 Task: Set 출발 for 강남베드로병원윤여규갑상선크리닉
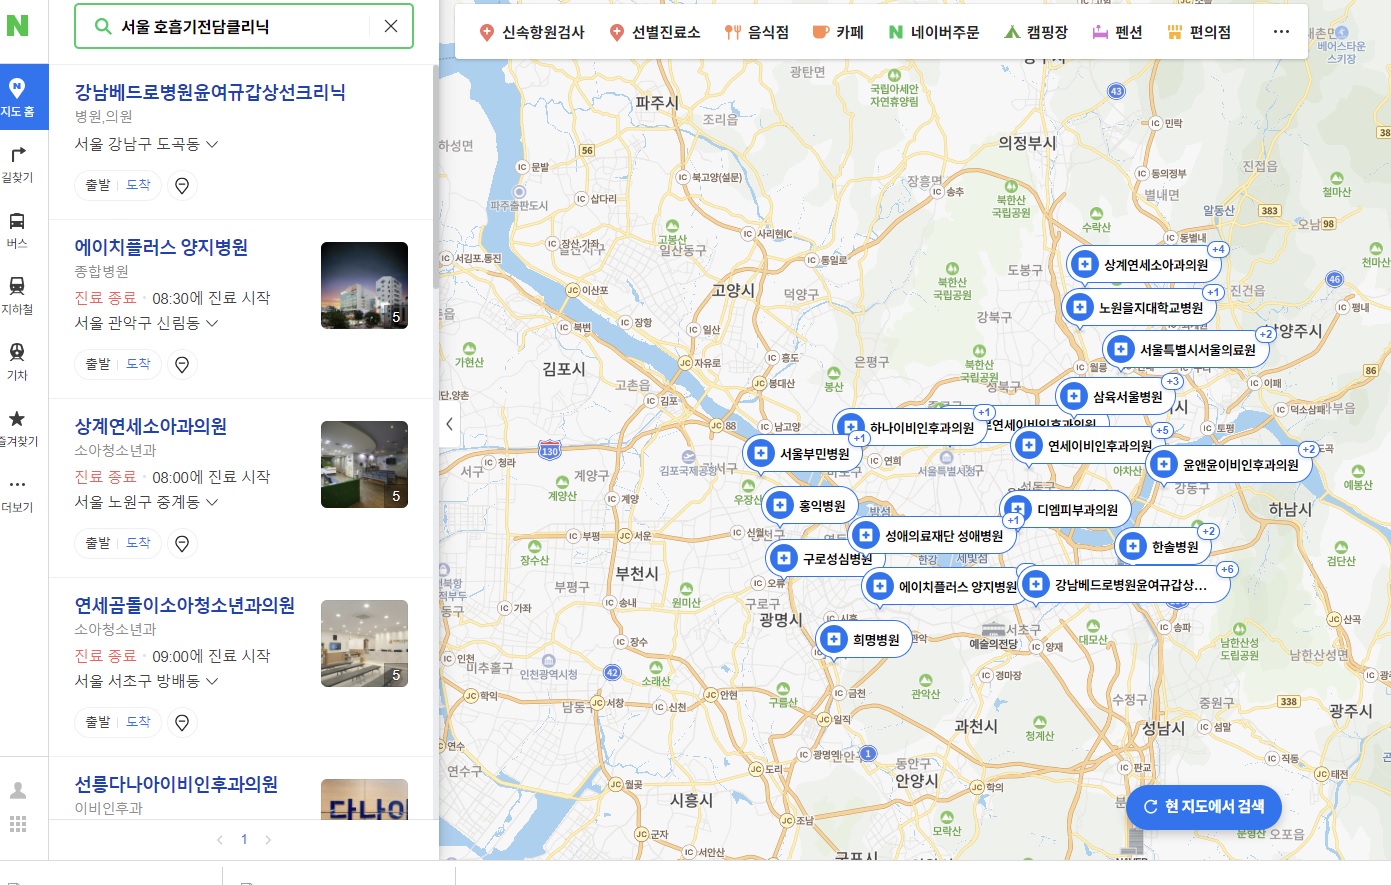[x=97, y=185]
